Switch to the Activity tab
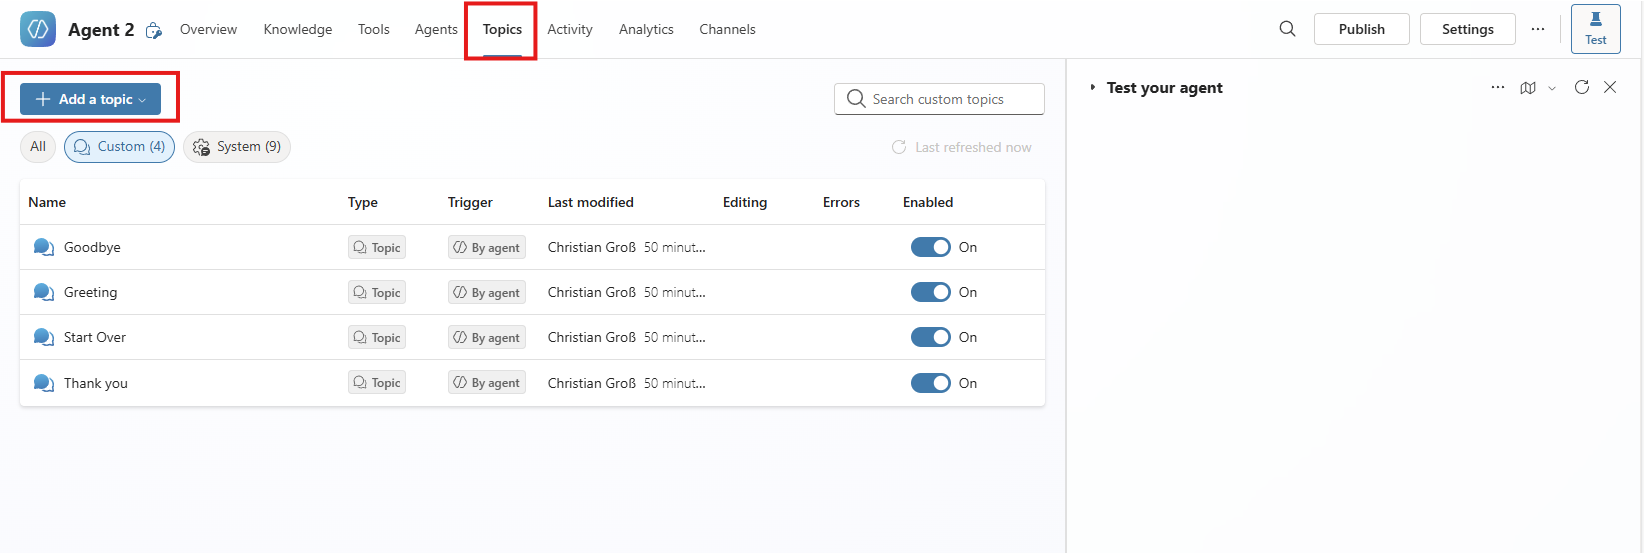 (x=570, y=29)
